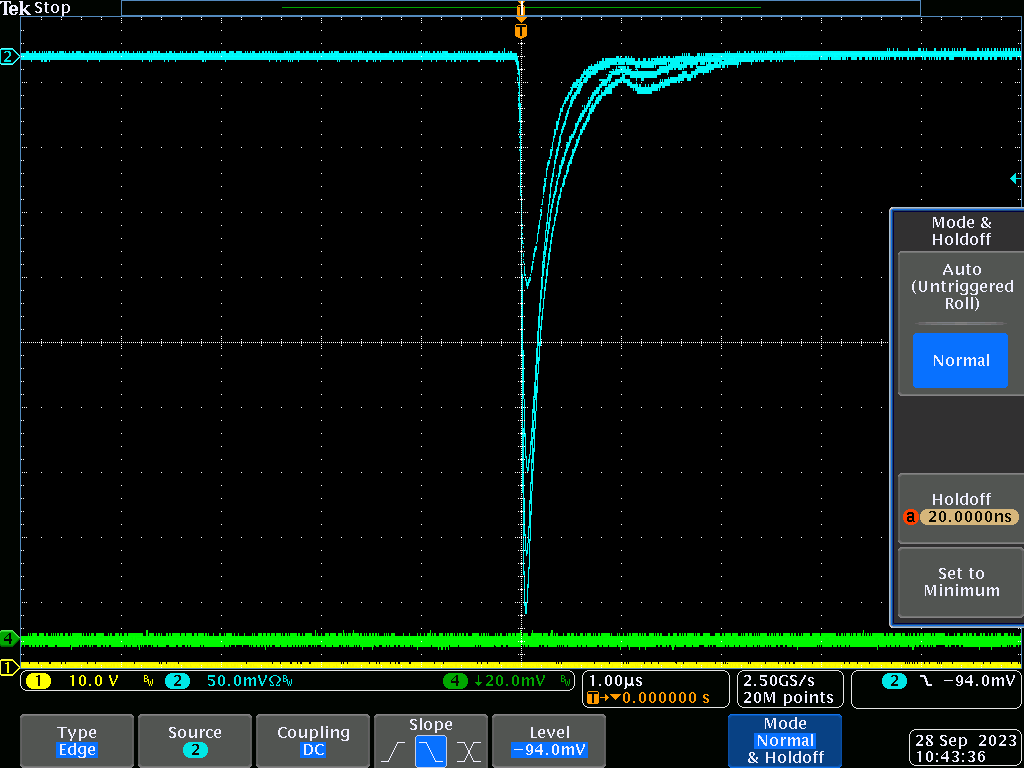This screenshot has width=1024, height=768.
Task: Select the either-edge slope icon
Action: pos(467,750)
